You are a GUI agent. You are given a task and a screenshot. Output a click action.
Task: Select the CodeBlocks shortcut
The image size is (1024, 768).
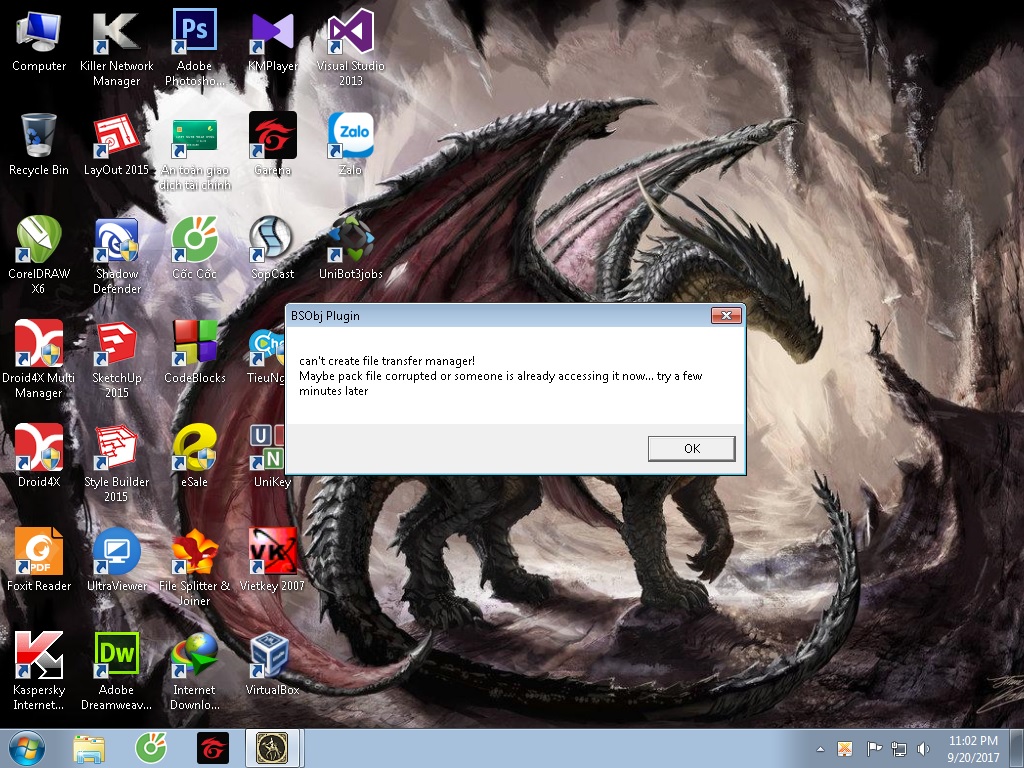[x=195, y=352]
